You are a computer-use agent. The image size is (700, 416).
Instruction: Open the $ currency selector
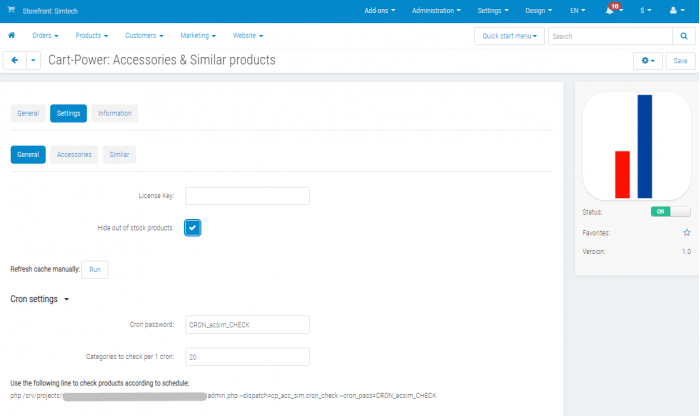click(646, 10)
